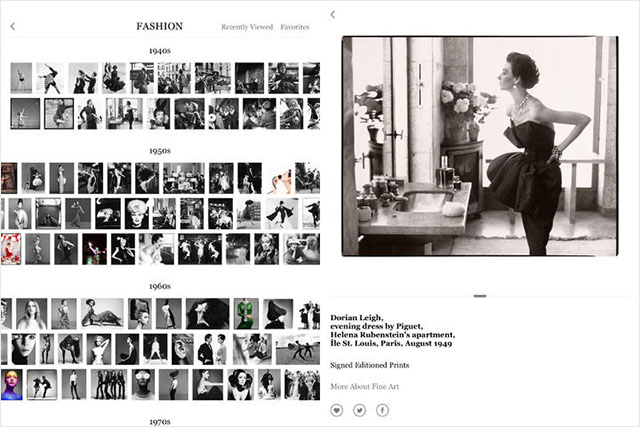
Task: Open Recently Viewed tab
Action: (x=247, y=27)
